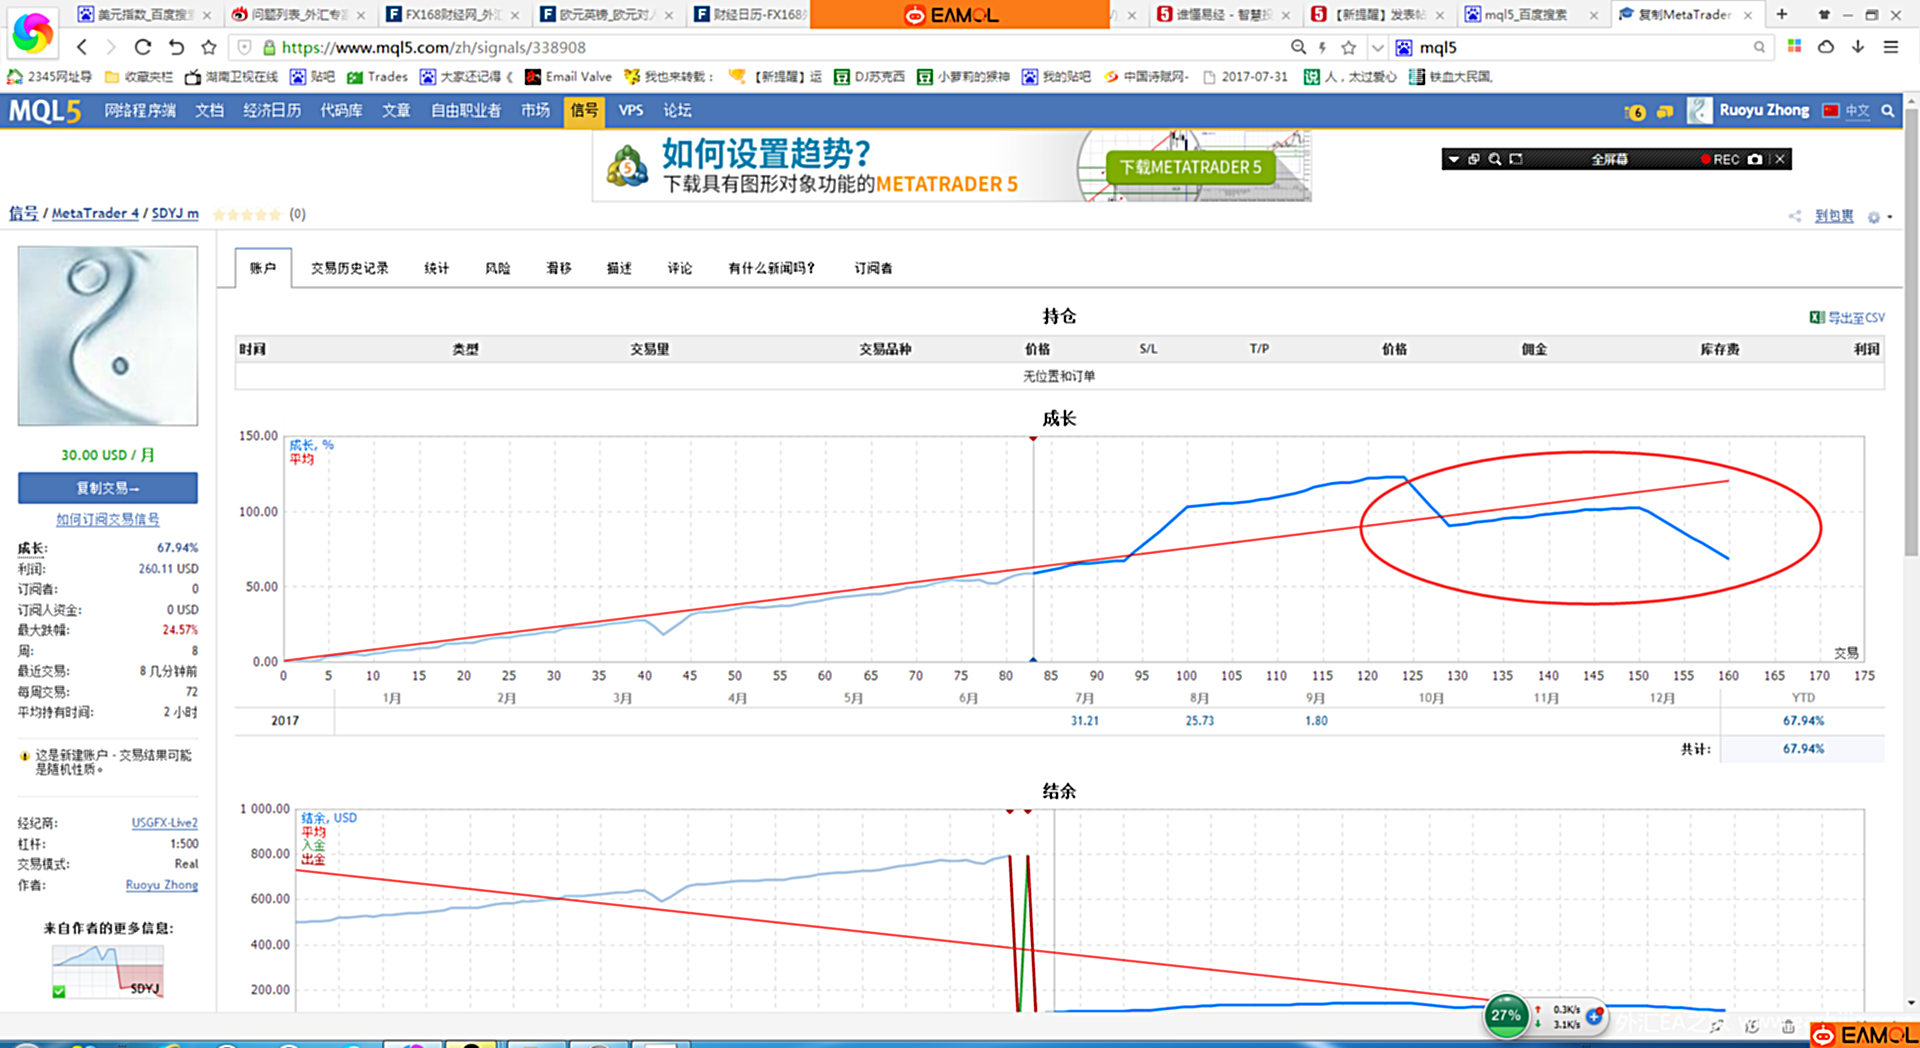This screenshot has height=1048, width=1920.
Task: Open the recorder toolbar dropdown arrow
Action: tap(1454, 159)
